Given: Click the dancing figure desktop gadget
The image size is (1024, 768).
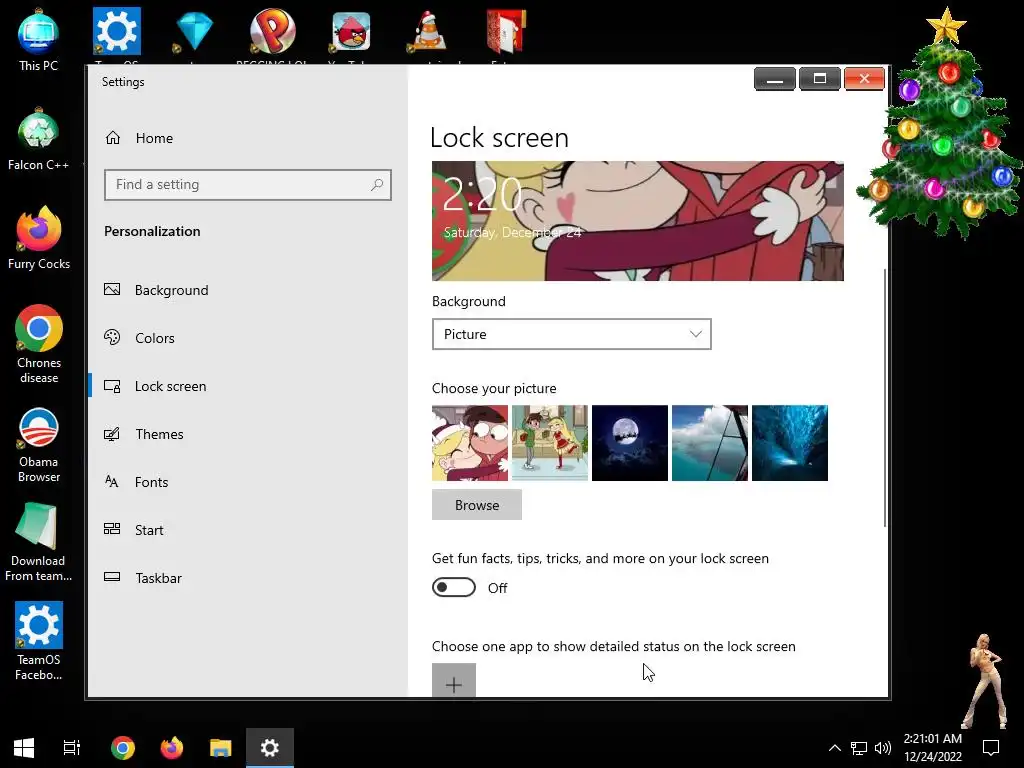Looking at the screenshot, I should point(984,680).
